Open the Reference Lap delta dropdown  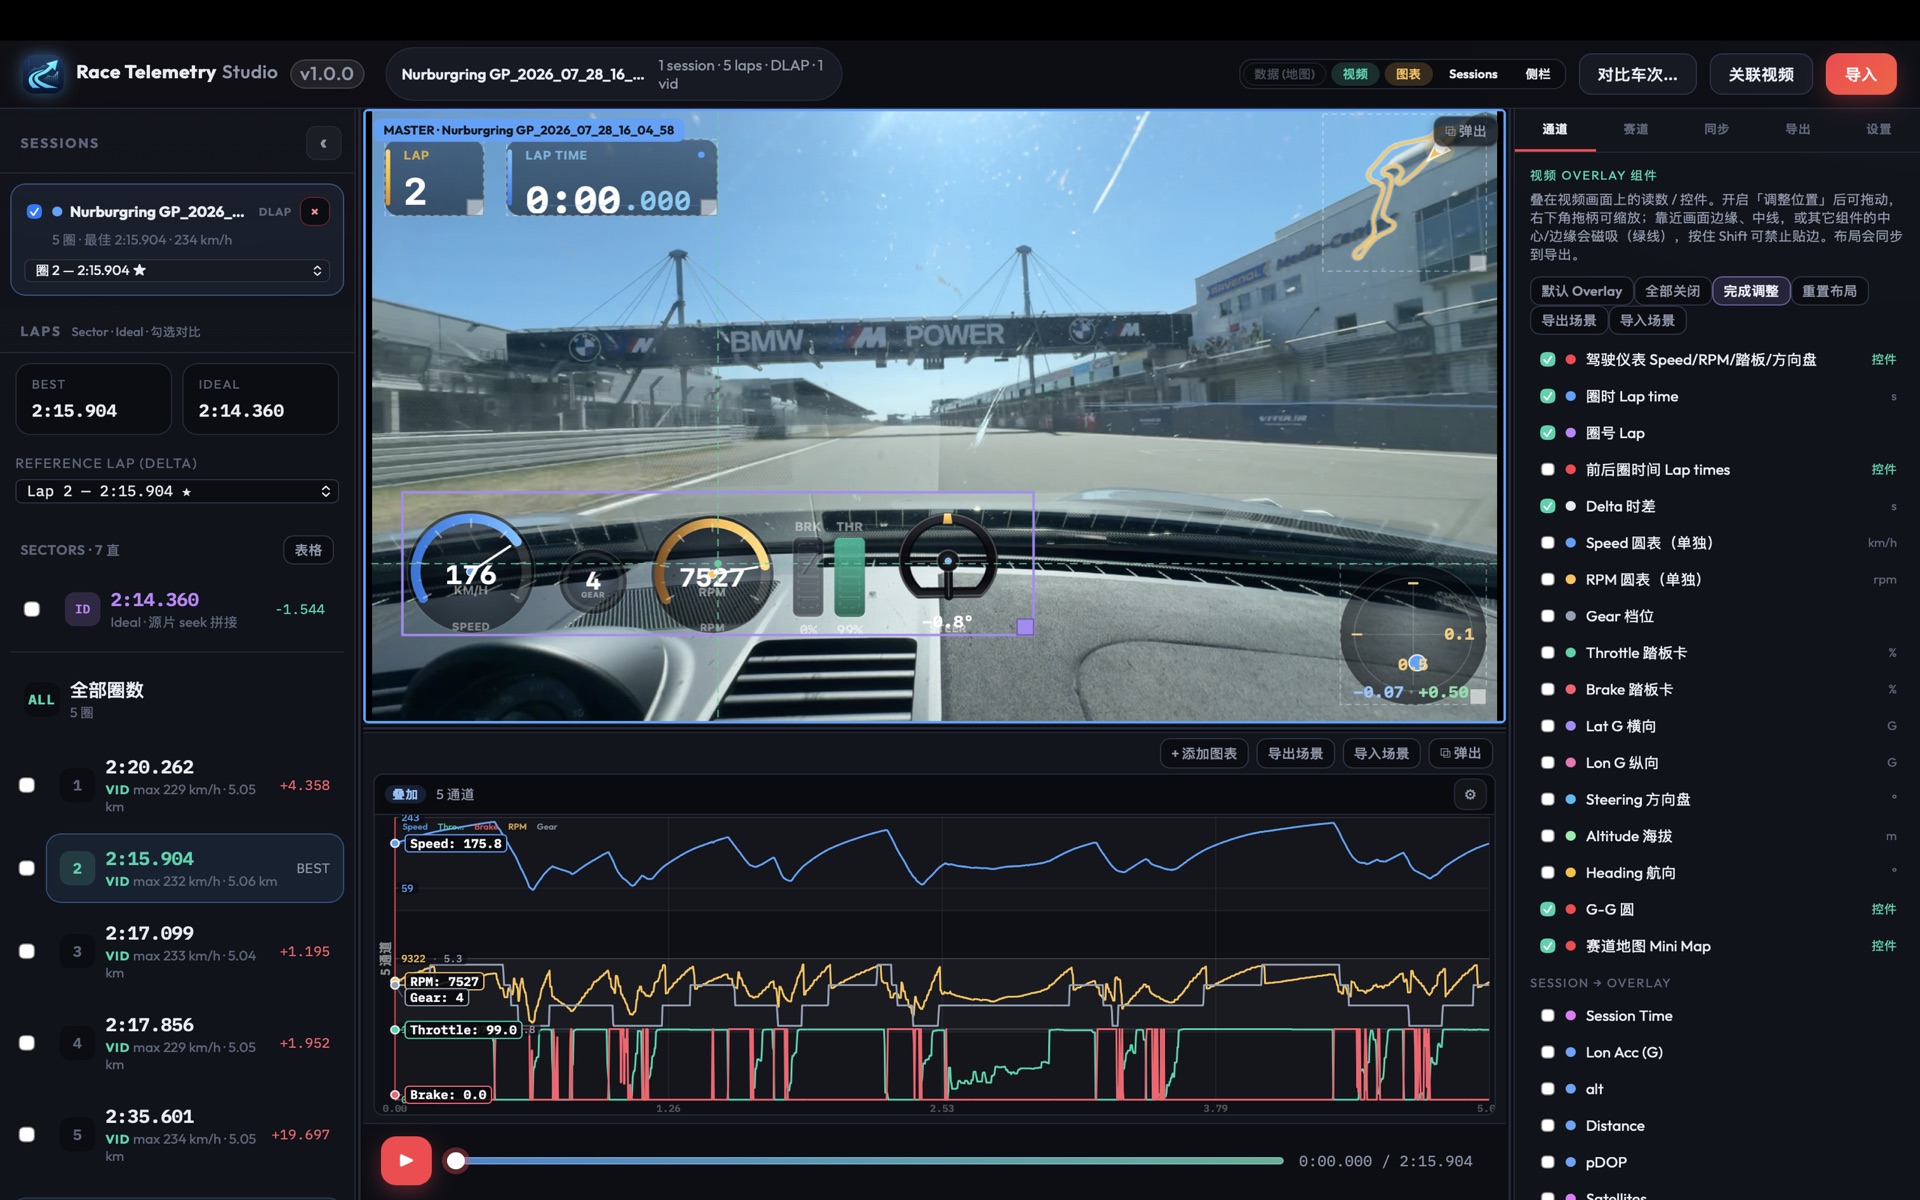177,491
